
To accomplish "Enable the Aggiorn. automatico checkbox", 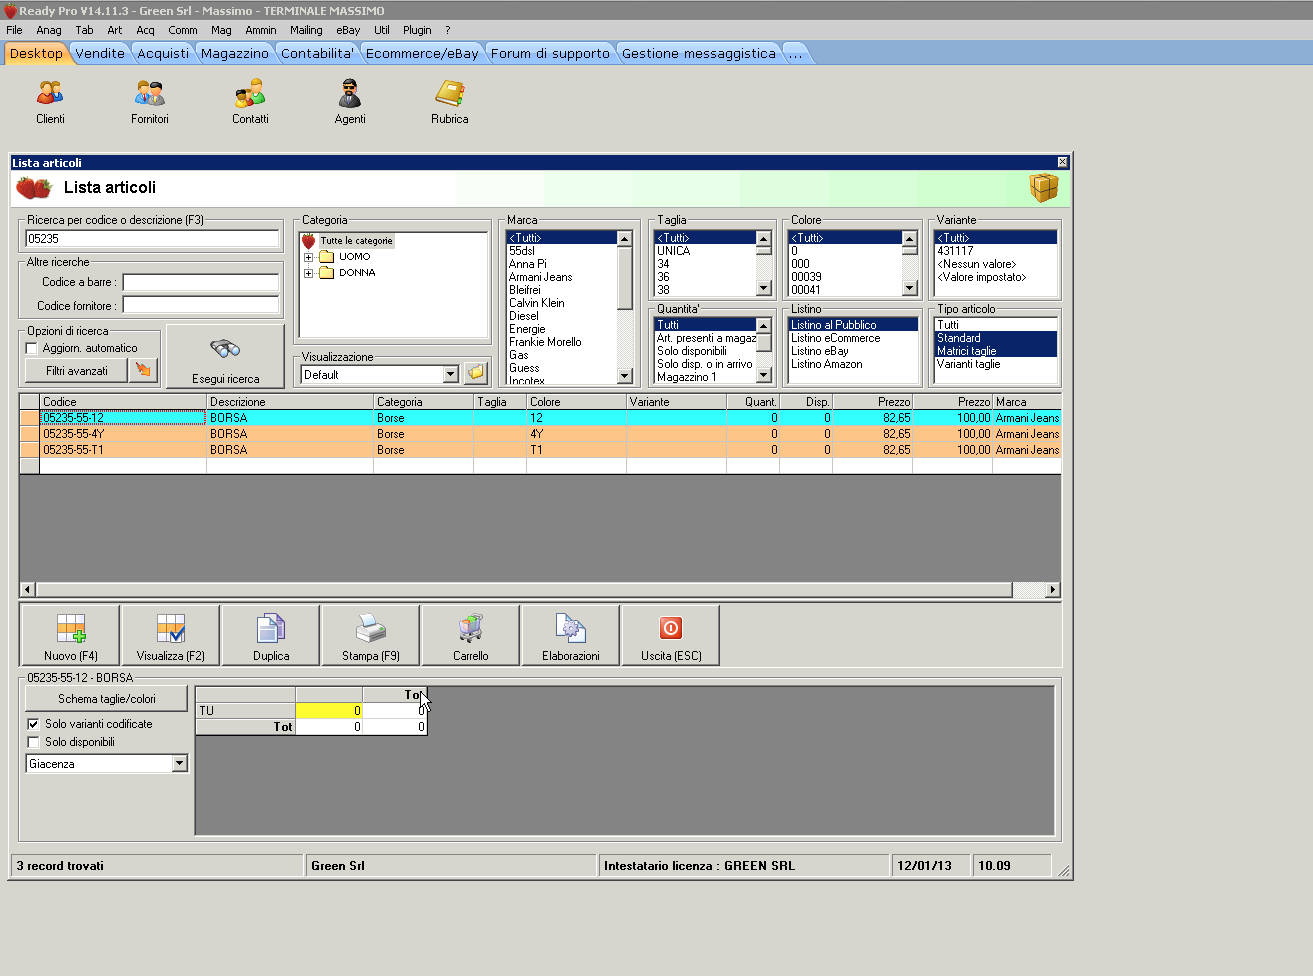I will 32,348.
